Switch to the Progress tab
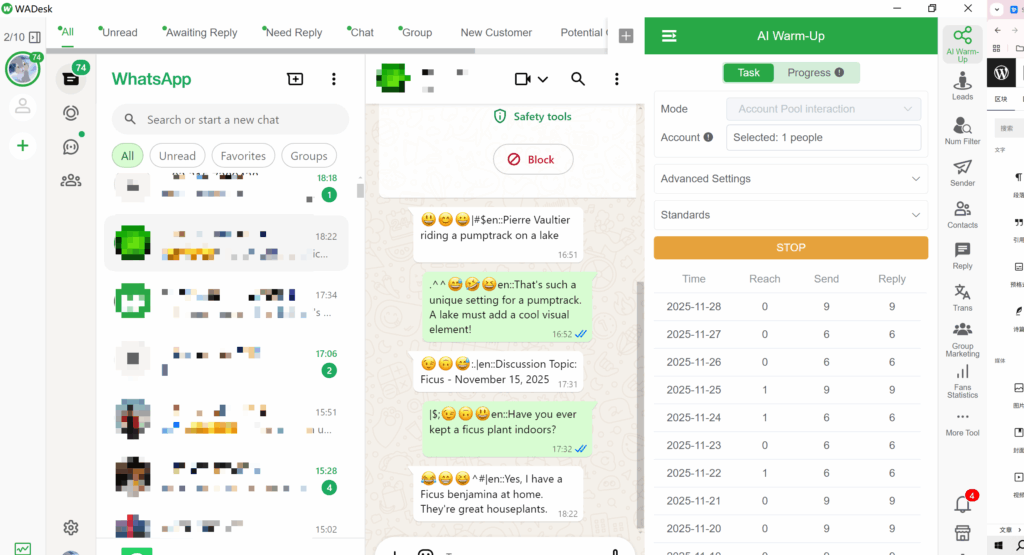Viewport: 1024px width, 555px height. pos(814,73)
